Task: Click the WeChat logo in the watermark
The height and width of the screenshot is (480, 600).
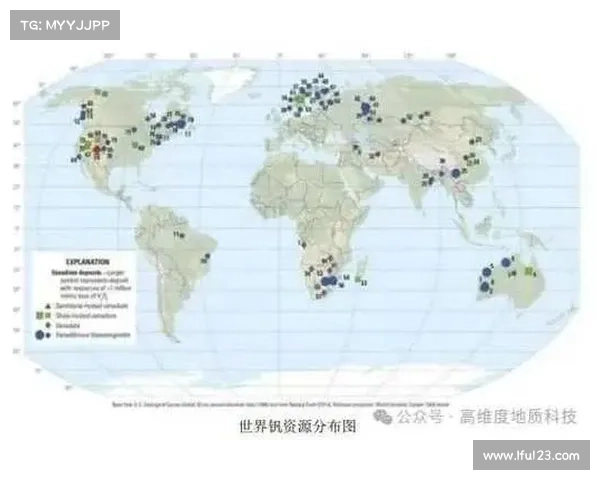Action: 384,415
